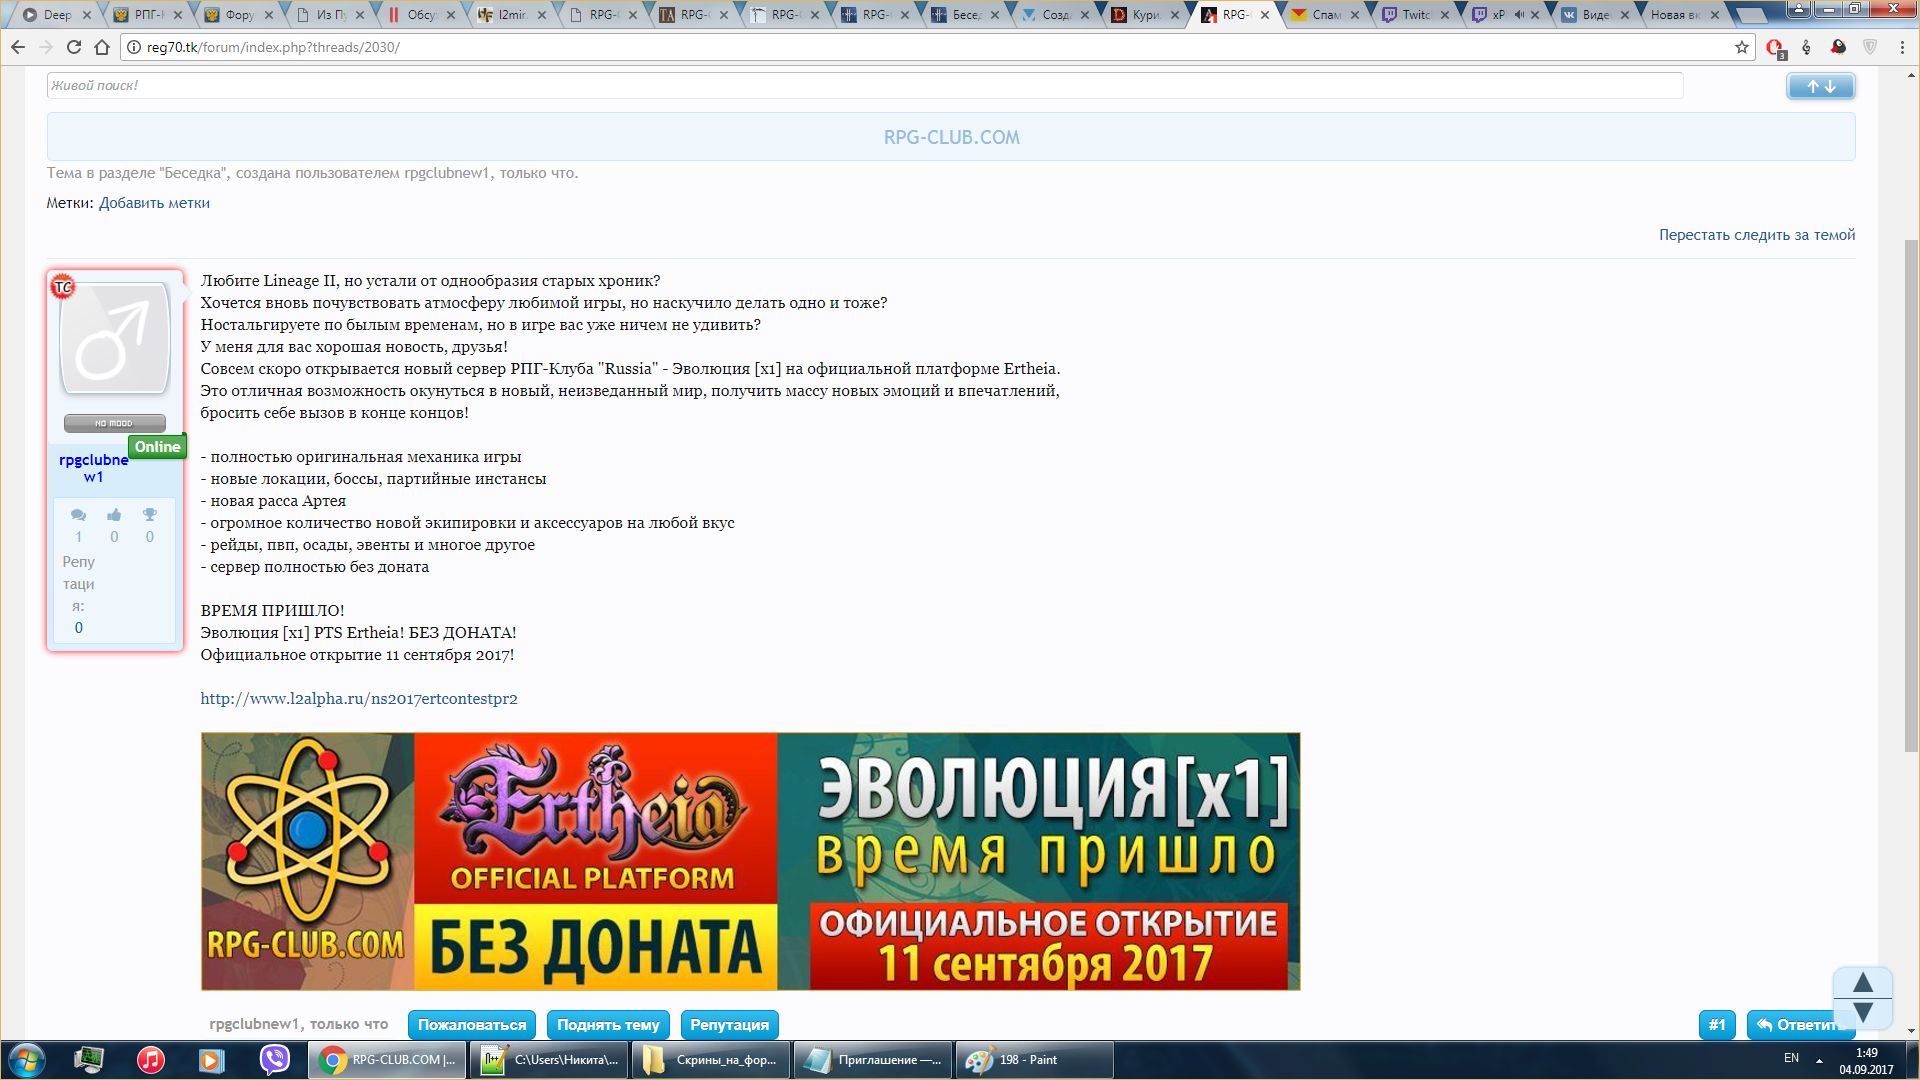Switch to the Новая вкладка tab

click(x=1685, y=15)
